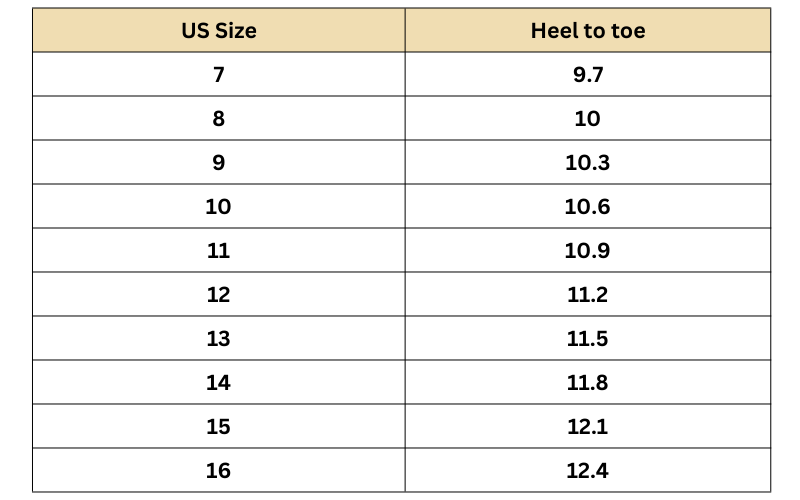Pick the 10.6 heel to toe cell
The width and height of the screenshot is (800, 500).
click(x=587, y=207)
